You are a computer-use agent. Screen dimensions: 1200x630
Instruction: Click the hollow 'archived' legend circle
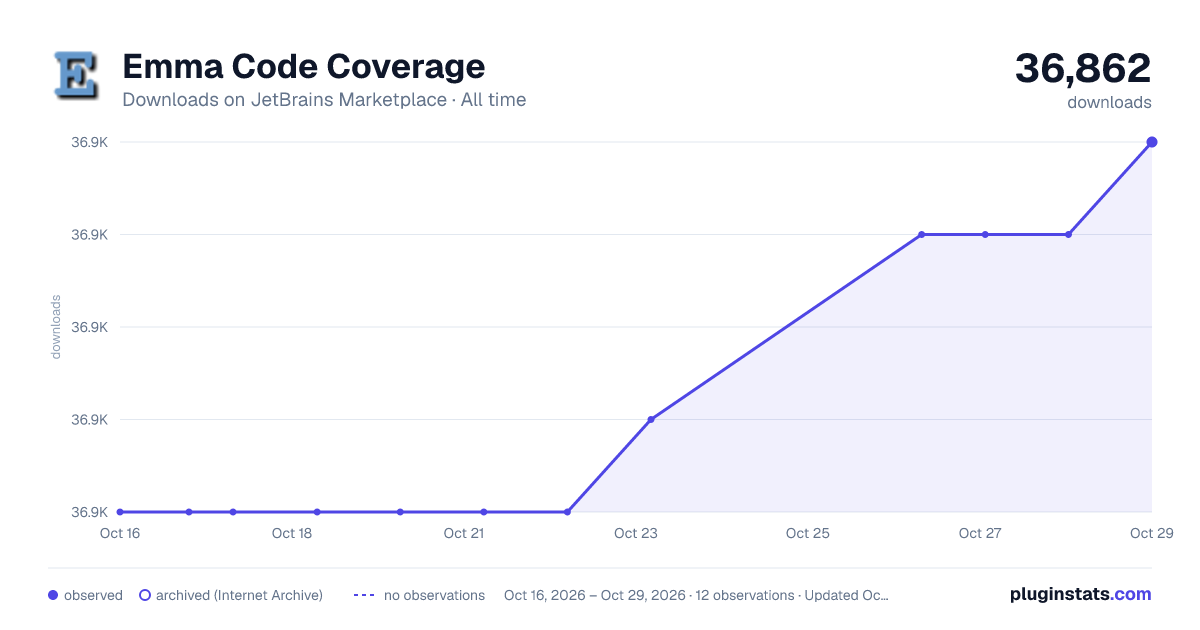point(145,595)
